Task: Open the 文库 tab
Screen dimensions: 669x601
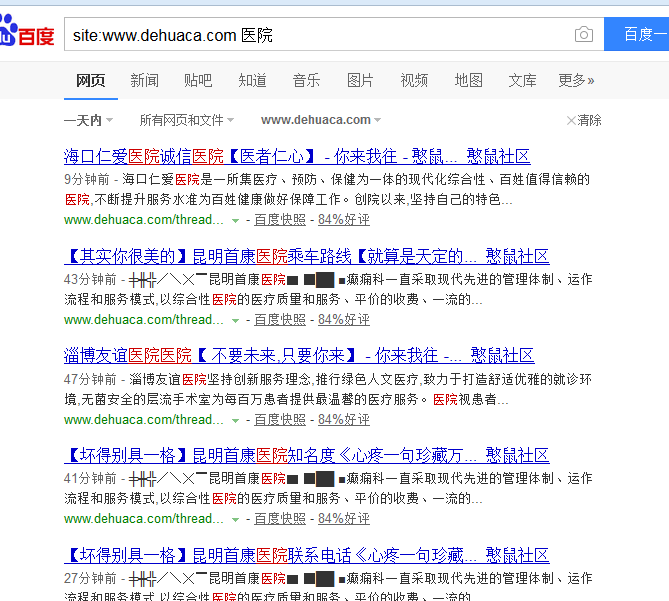Action: pos(522,80)
